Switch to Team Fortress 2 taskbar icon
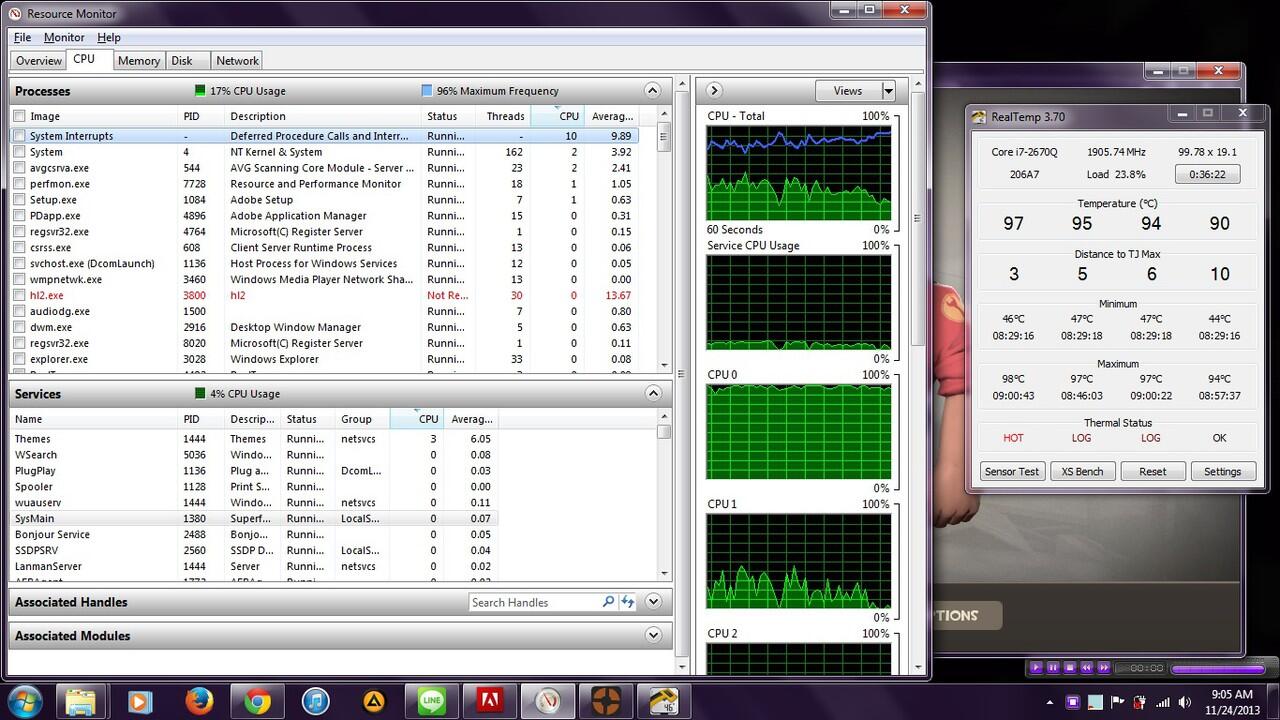This screenshot has width=1280, height=720. (606, 702)
